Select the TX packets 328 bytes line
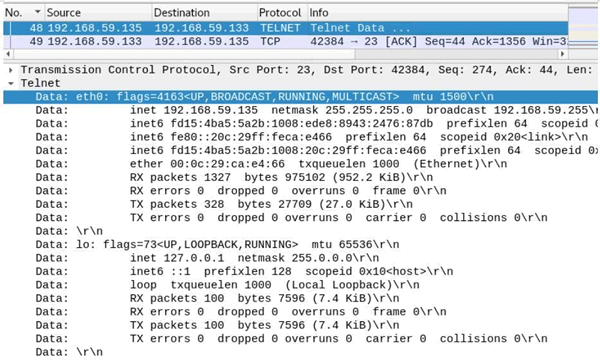This screenshot has height=360, width=600. click(x=300, y=204)
